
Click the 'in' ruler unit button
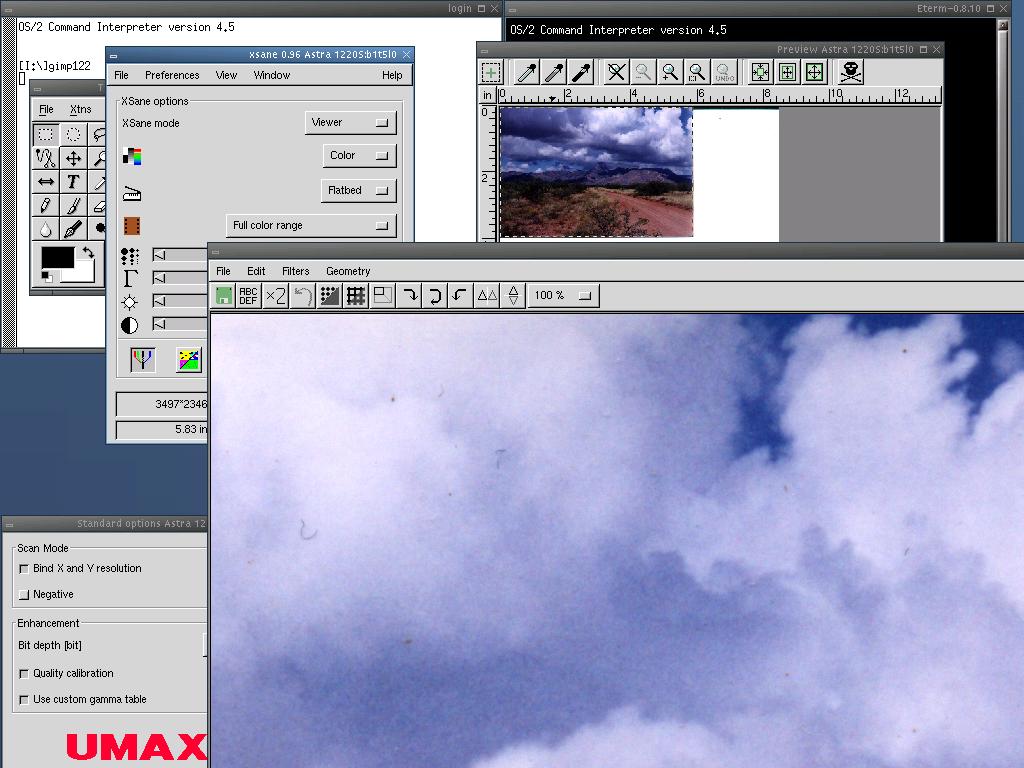(x=487, y=95)
